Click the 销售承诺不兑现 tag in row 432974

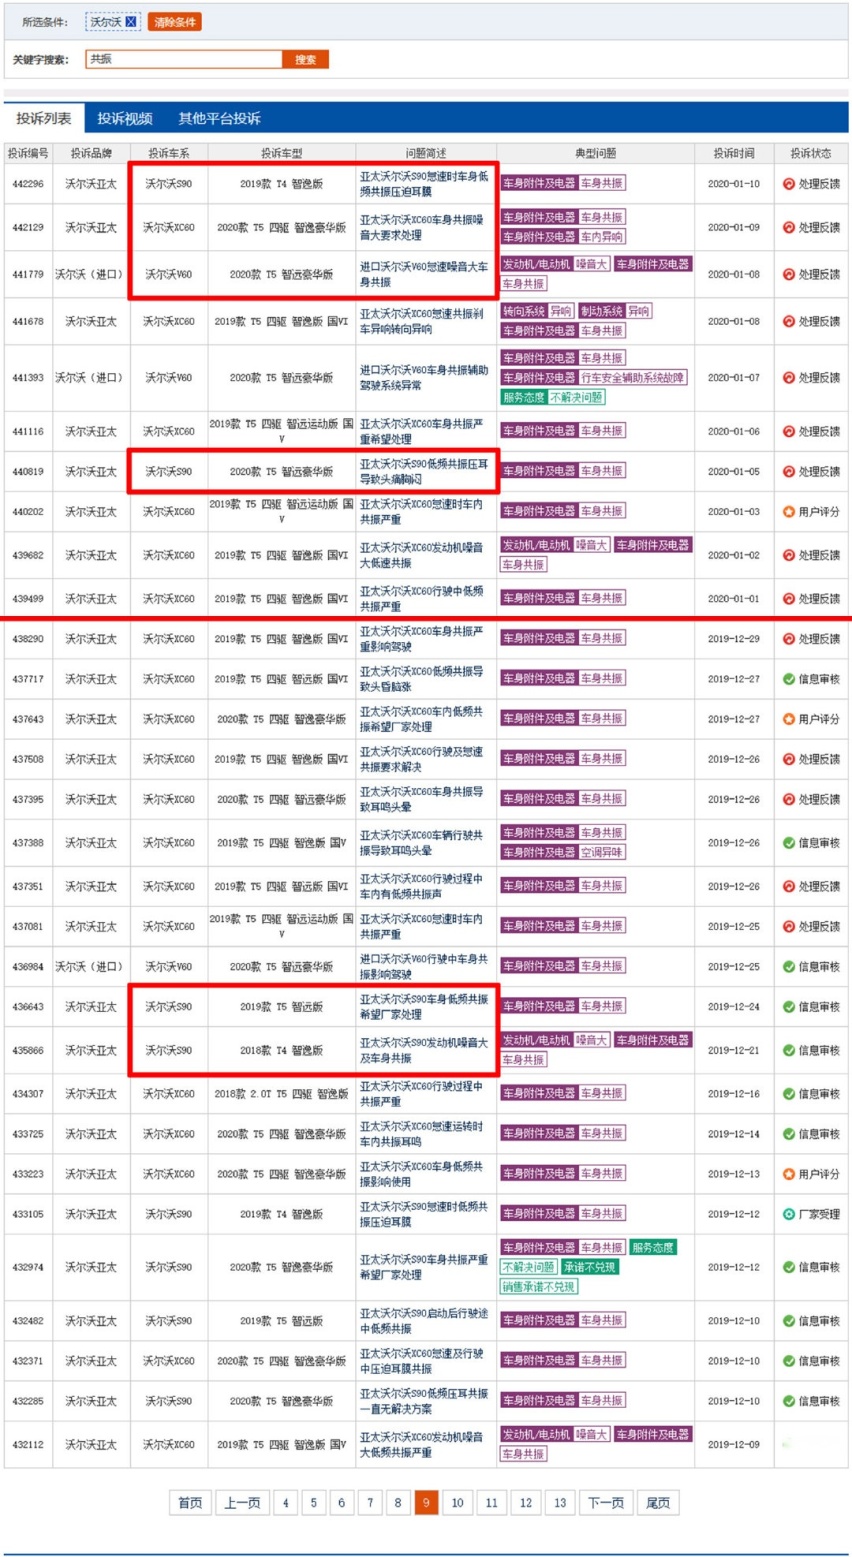539,1286
